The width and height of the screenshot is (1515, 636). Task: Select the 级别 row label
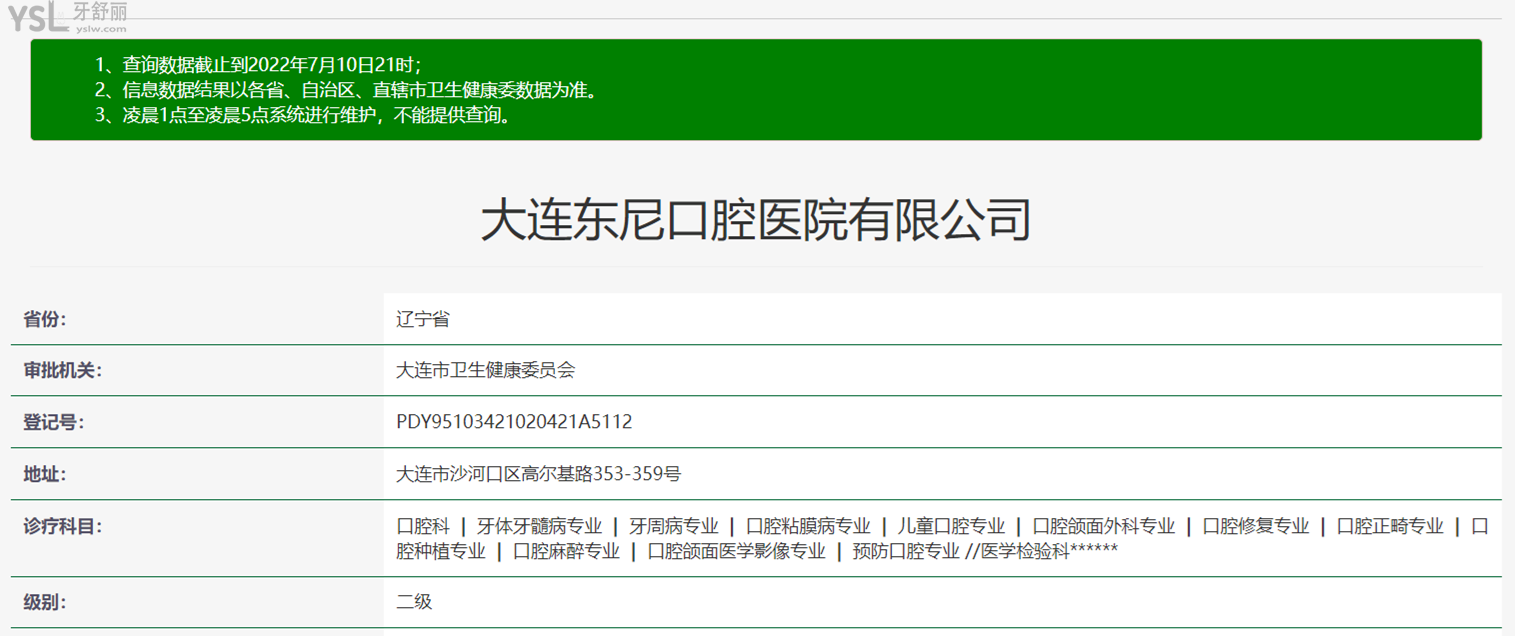pyautogui.click(x=45, y=603)
